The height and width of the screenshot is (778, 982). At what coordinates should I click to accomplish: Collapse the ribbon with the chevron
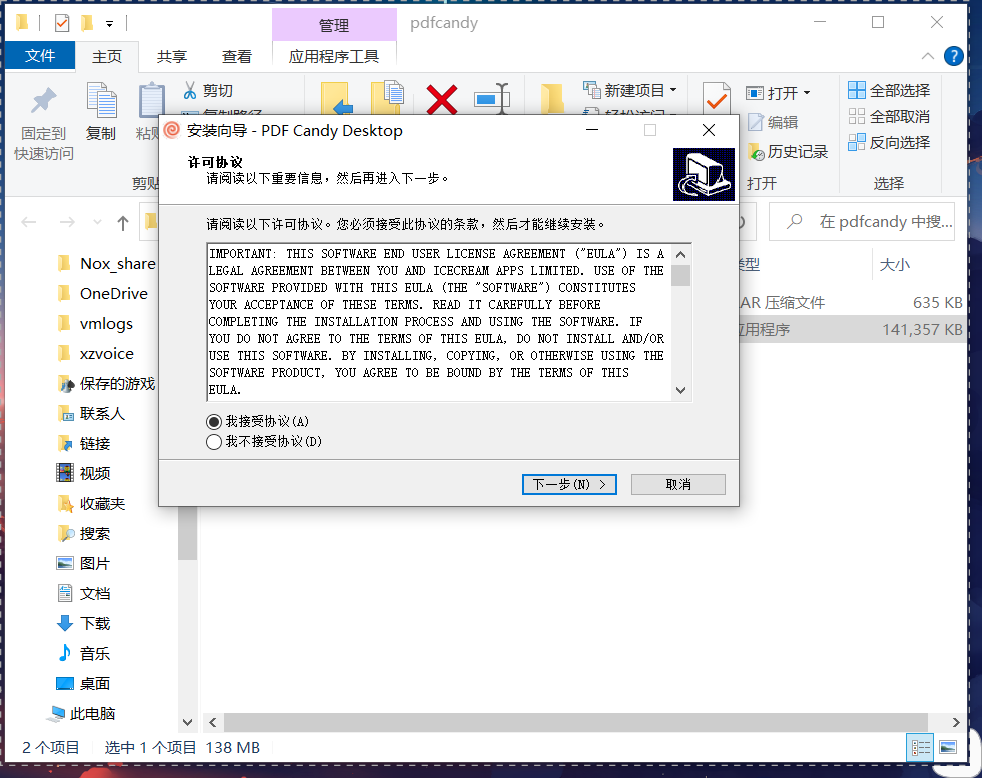(x=928, y=56)
